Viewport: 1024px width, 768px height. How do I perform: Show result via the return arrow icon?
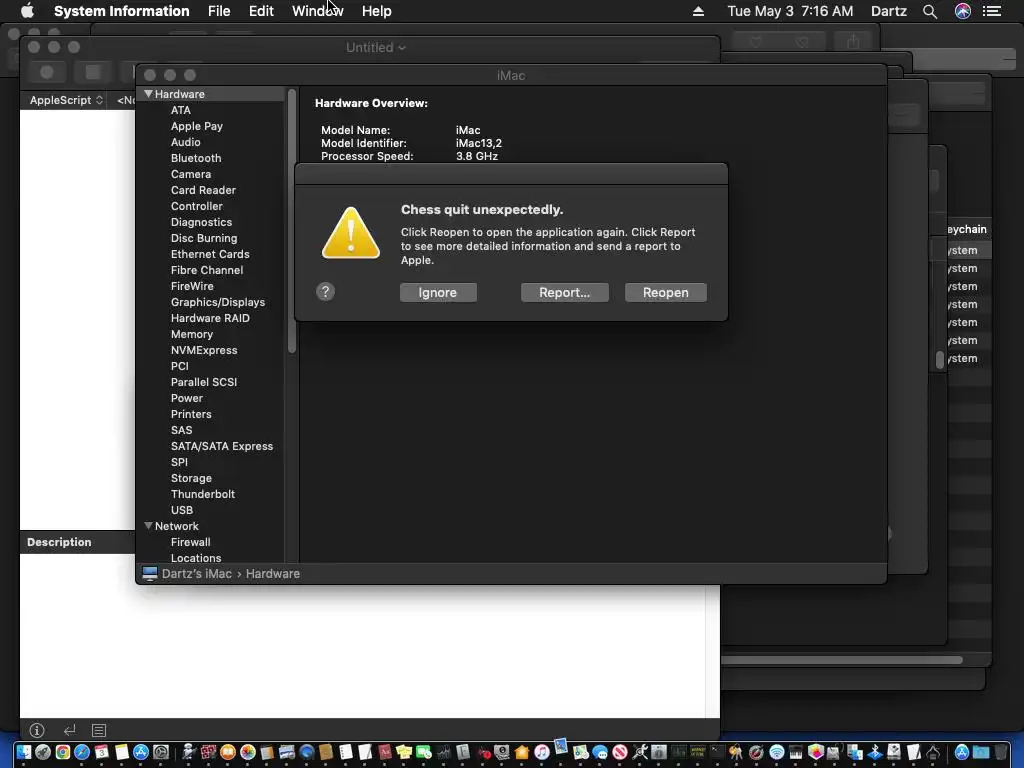click(x=69, y=730)
